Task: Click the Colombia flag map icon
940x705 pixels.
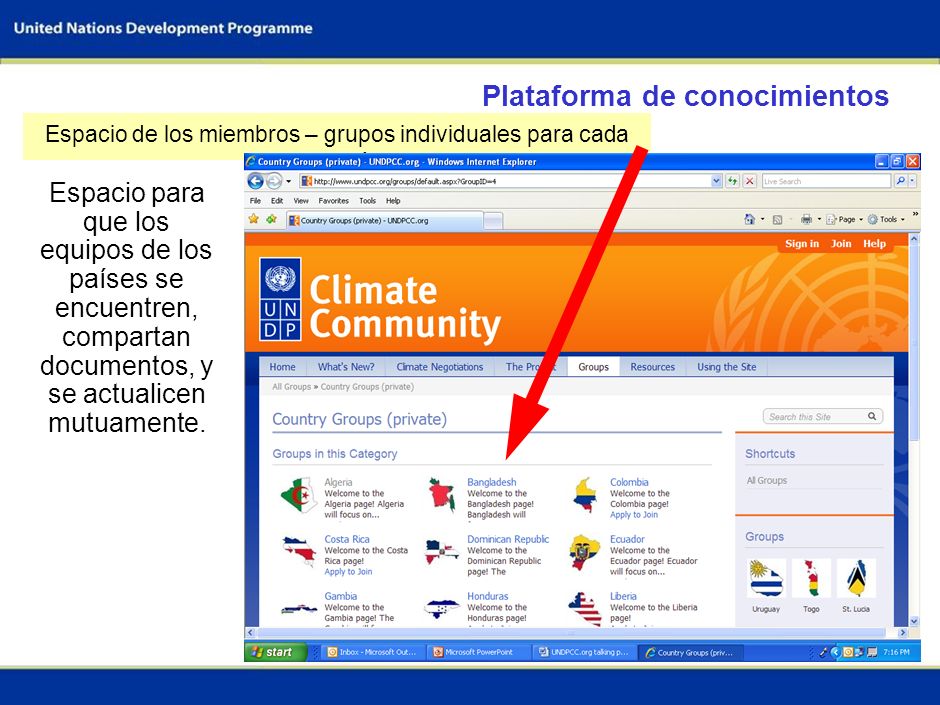Action: tap(585, 495)
